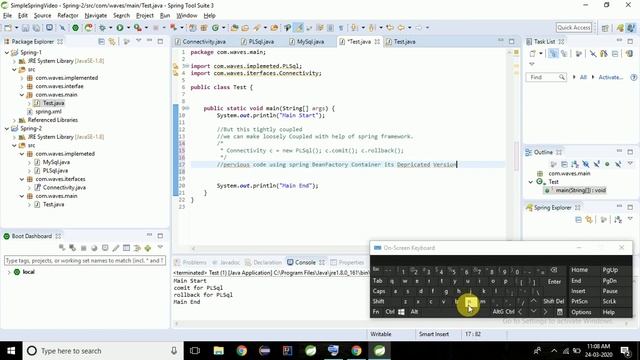Click the Debug bug toolbar icon
This screenshot has width=640, height=360.
tap(102, 28)
